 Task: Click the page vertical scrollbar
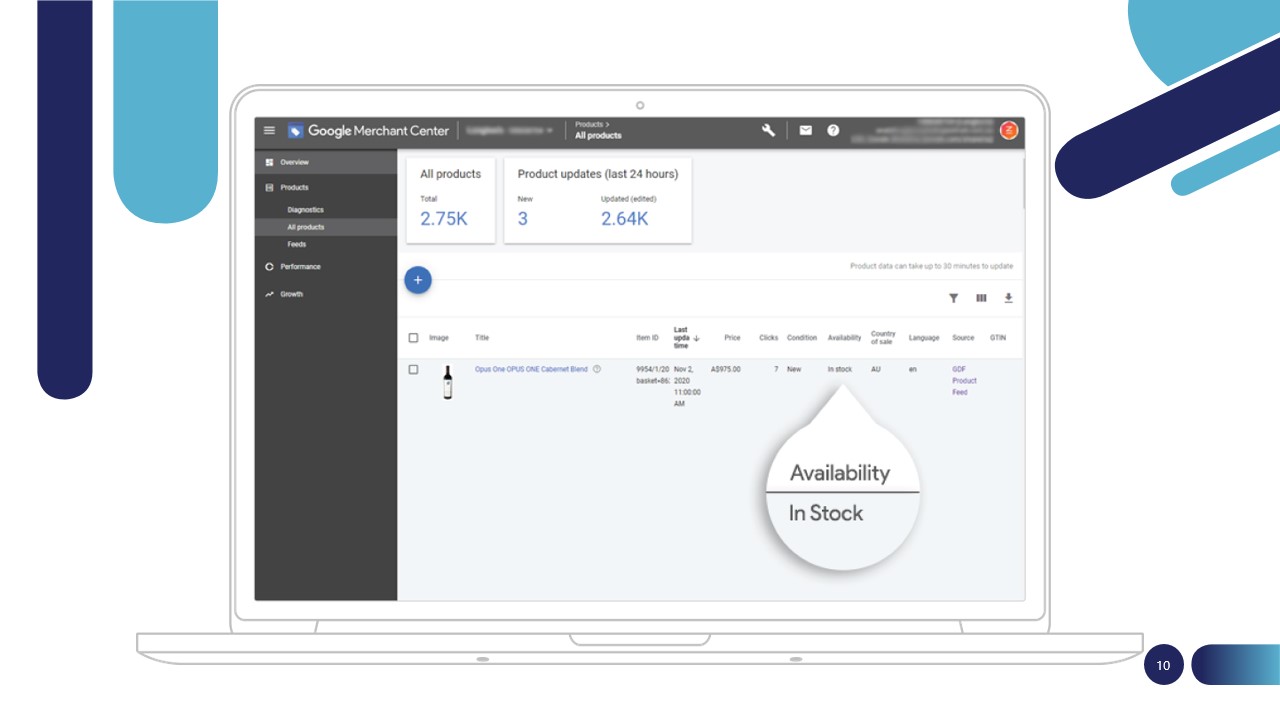pos(1023,182)
